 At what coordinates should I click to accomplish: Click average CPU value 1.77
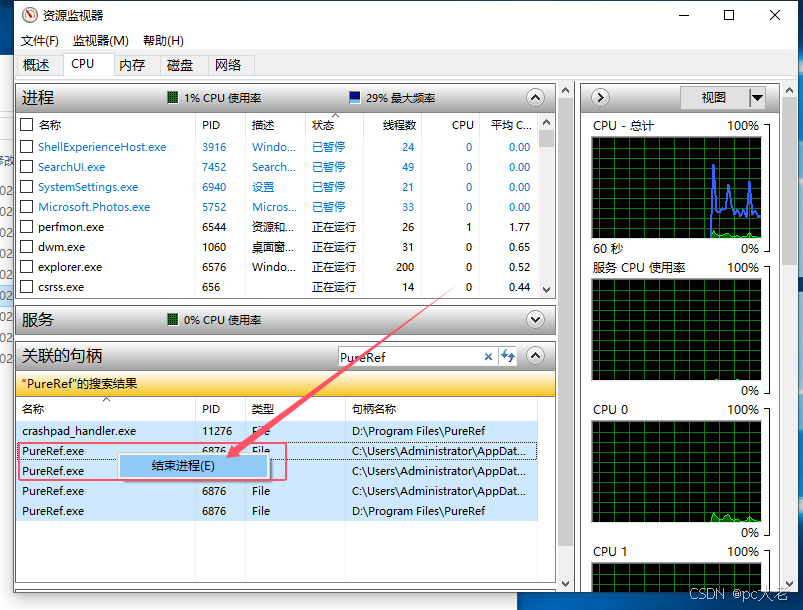coord(519,227)
